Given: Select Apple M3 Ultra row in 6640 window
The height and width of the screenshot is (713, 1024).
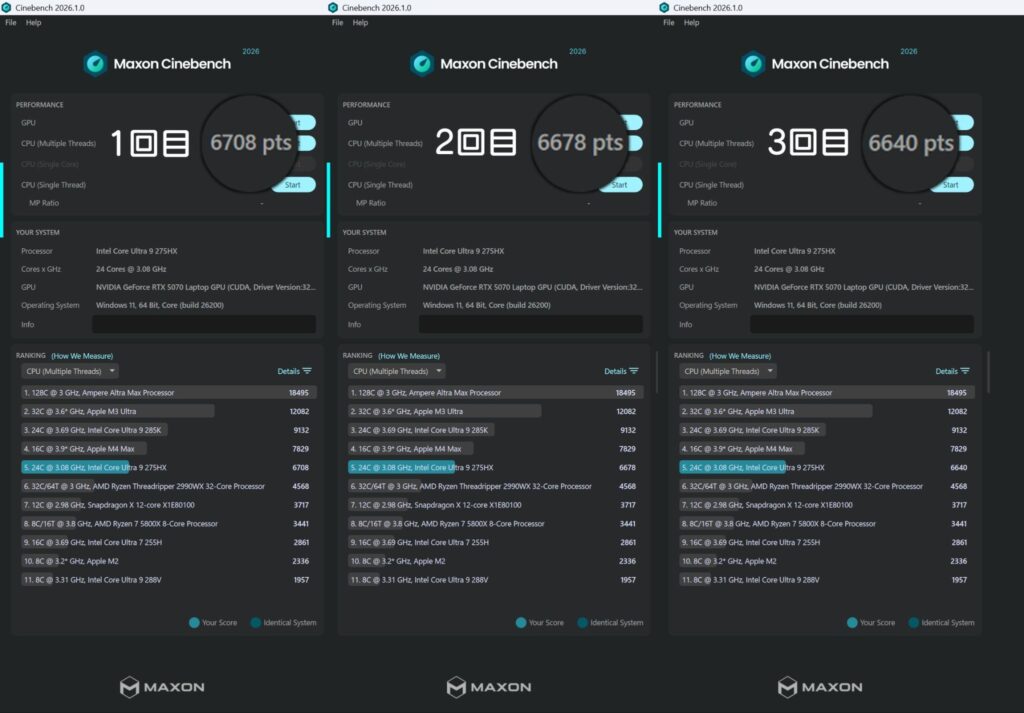Looking at the screenshot, I should [827, 411].
